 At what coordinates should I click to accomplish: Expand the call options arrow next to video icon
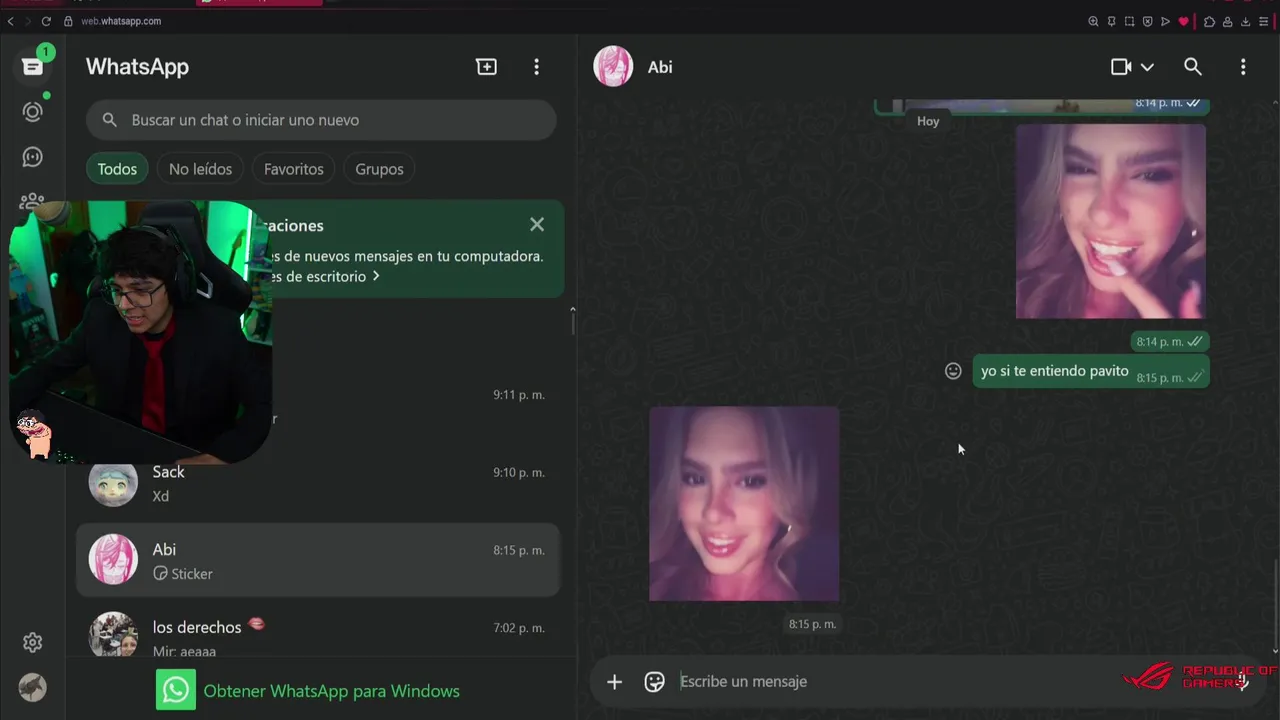pyautogui.click(x=1147, y=67)
